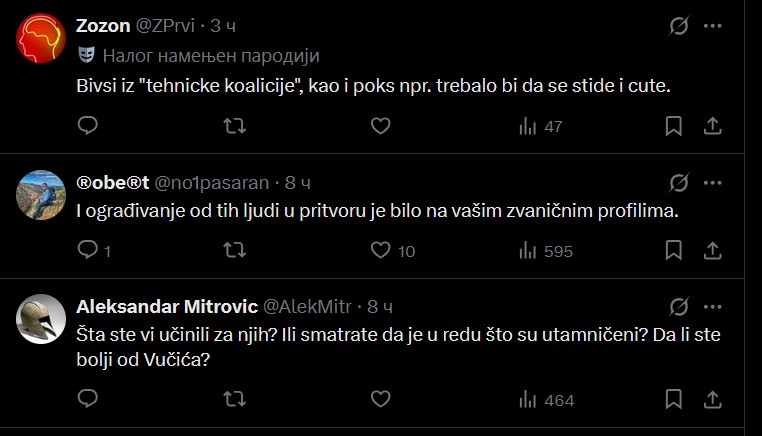
Task: Share Aleksandar Mitrovic's tweet
Action: (712, 400)
